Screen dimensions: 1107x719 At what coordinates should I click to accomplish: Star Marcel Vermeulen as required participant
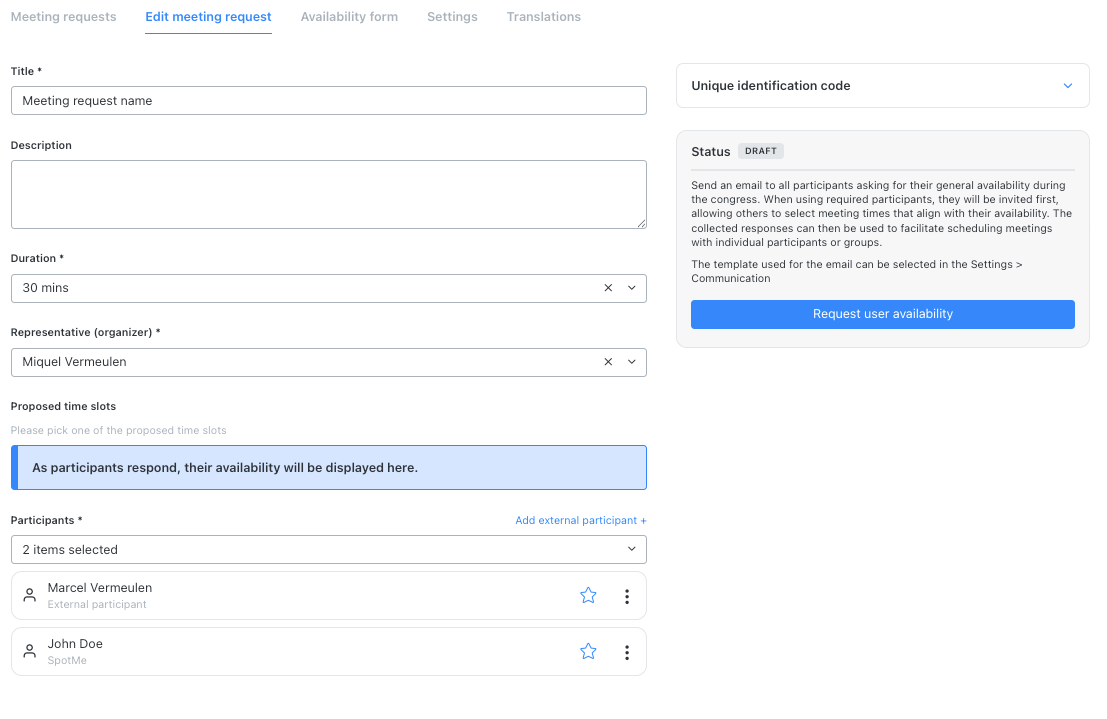(x=588, y=595)
